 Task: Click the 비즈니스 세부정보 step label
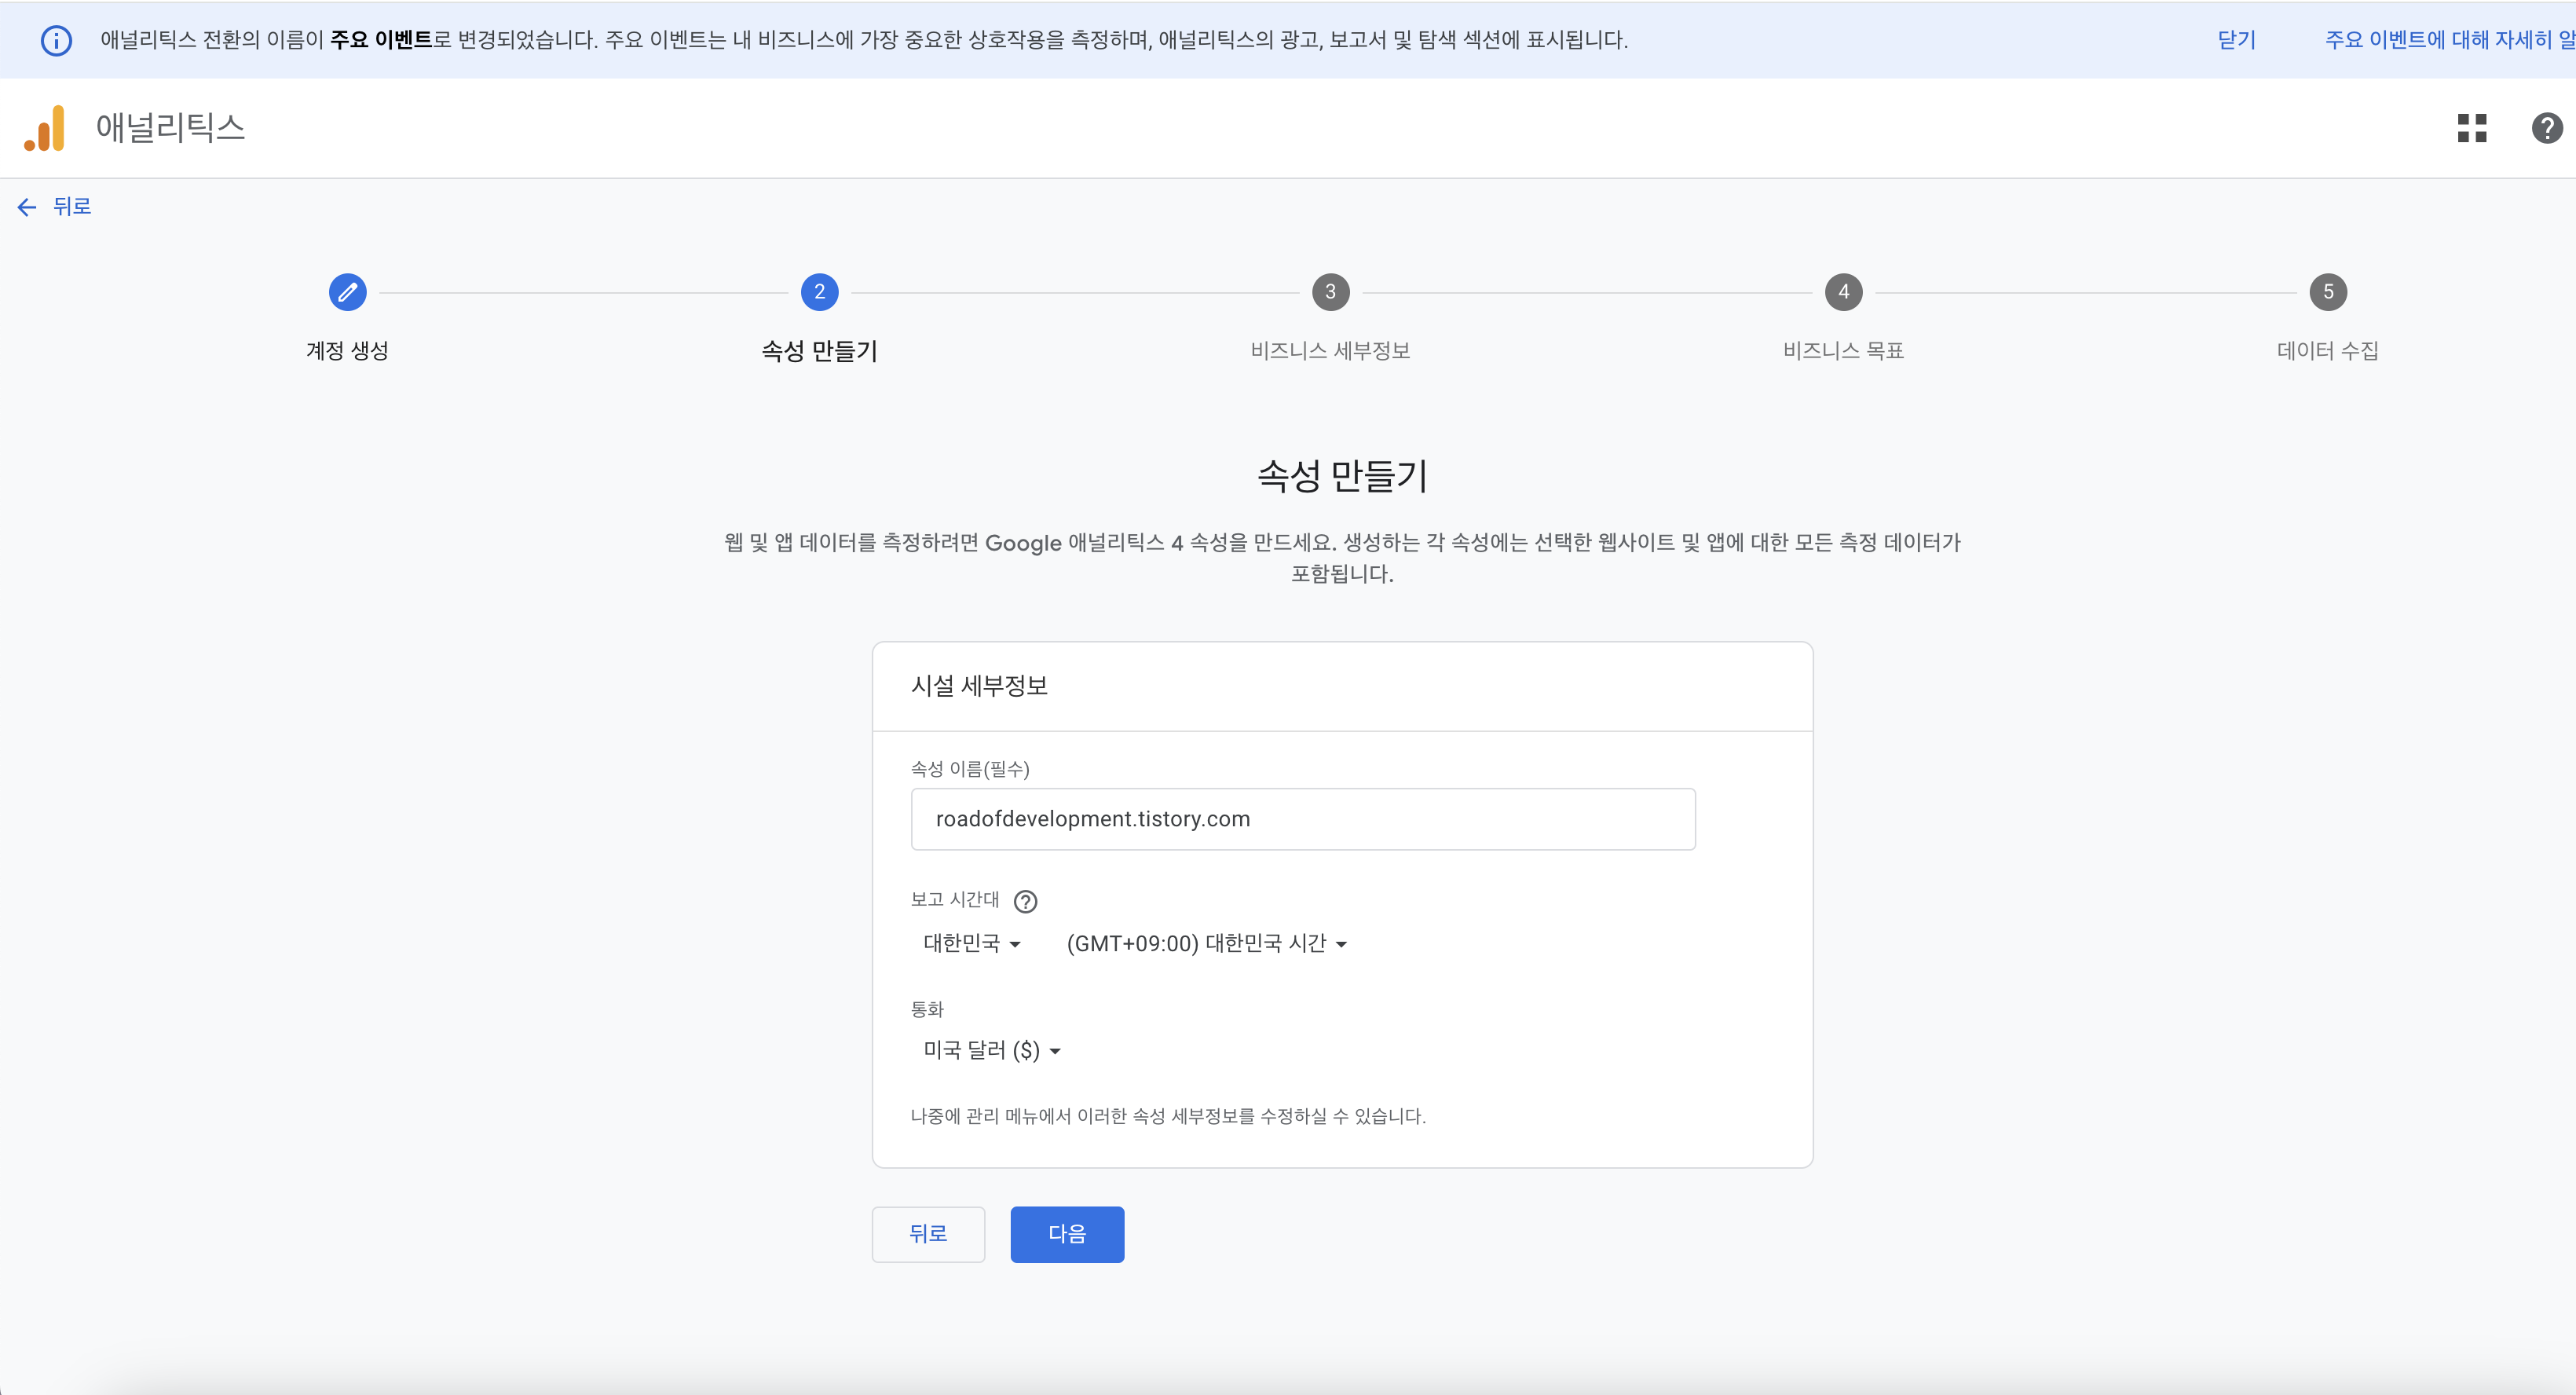tap(1330, 351)
